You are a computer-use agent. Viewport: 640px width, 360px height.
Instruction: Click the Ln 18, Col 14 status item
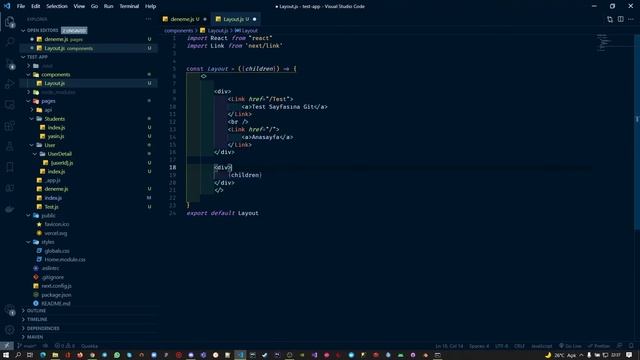pyautogui.click(x=449, y=346)
